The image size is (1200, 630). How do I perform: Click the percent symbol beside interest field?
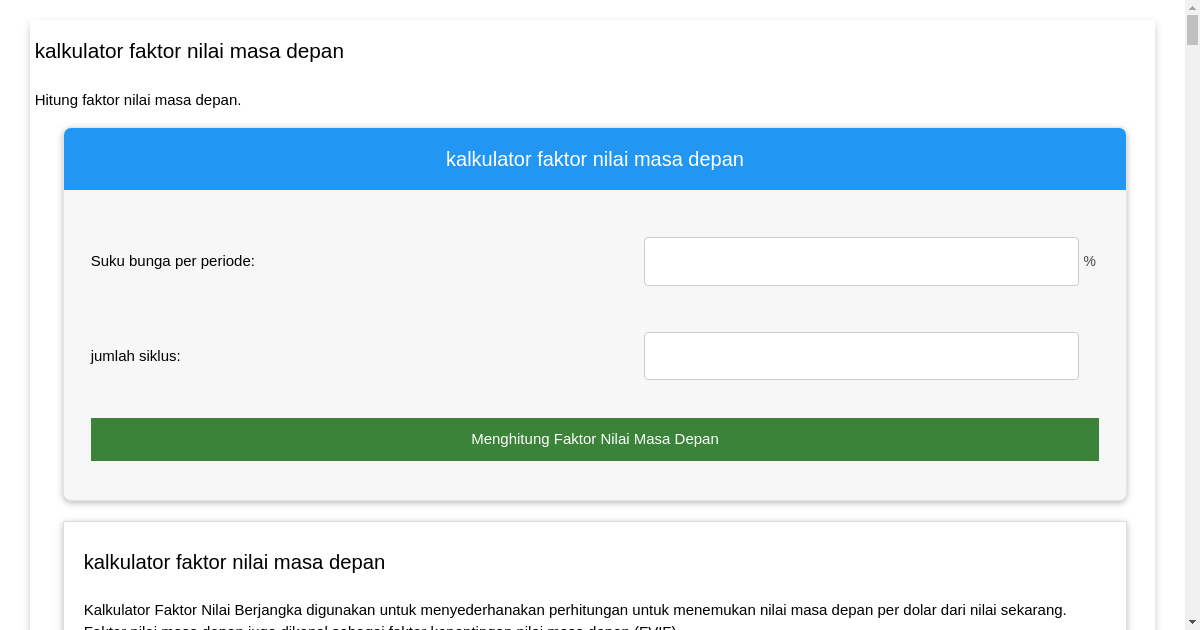pyautogui.click(x=1089, y=261)
